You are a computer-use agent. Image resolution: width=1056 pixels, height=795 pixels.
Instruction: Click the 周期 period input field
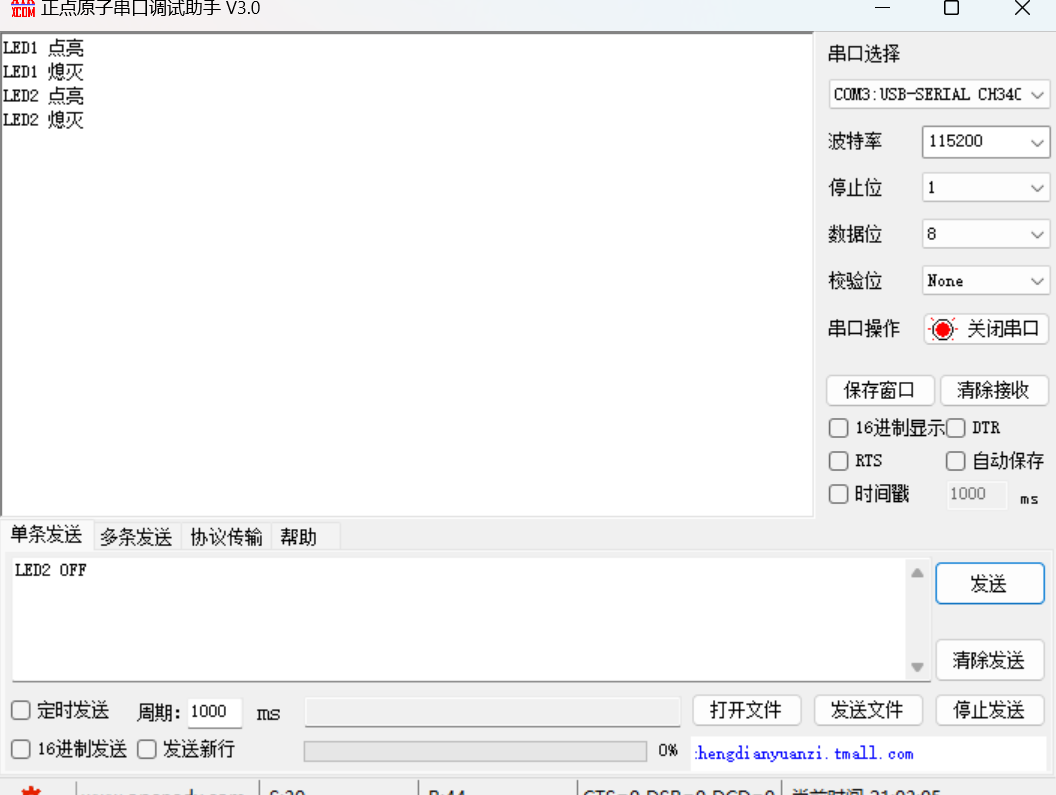point(214,712)
